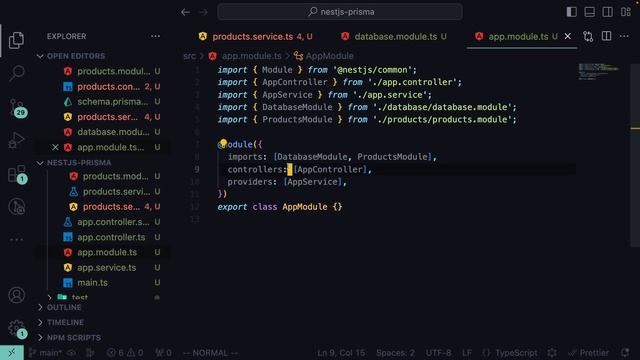Open products.servi... spec file in tree
This screenshot has width=640, height=360.
tap(116, 191)
